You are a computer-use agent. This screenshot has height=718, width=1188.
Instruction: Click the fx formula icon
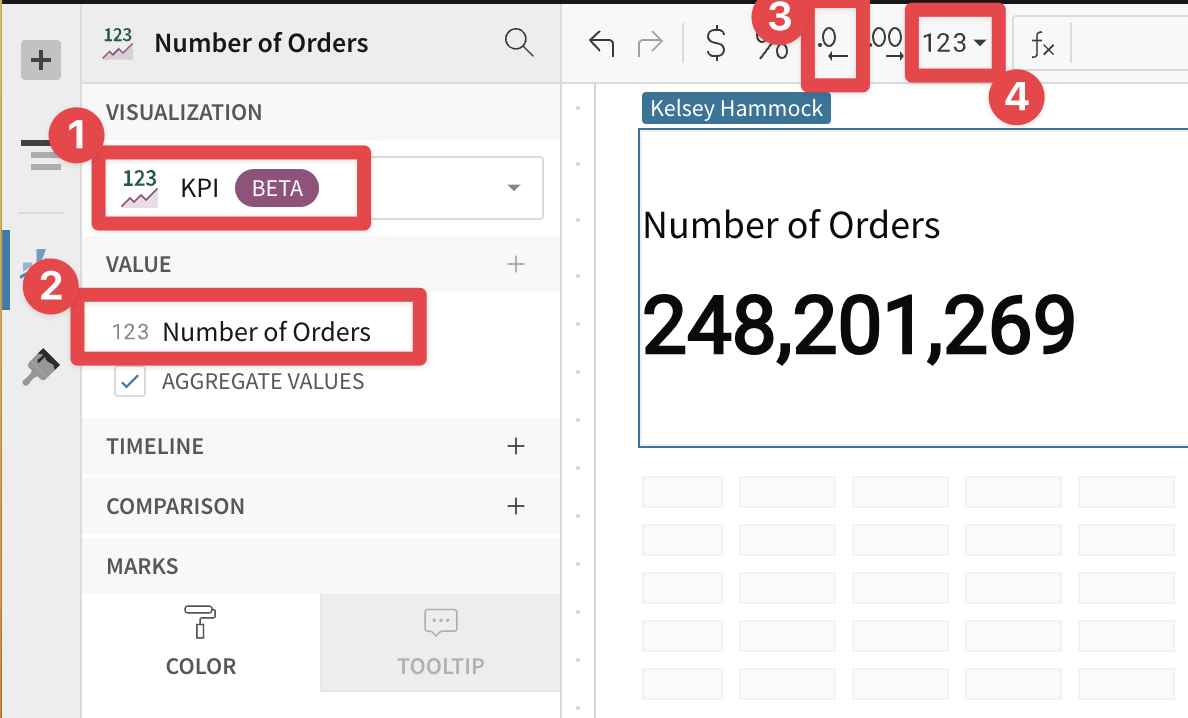pos(1043,45)
